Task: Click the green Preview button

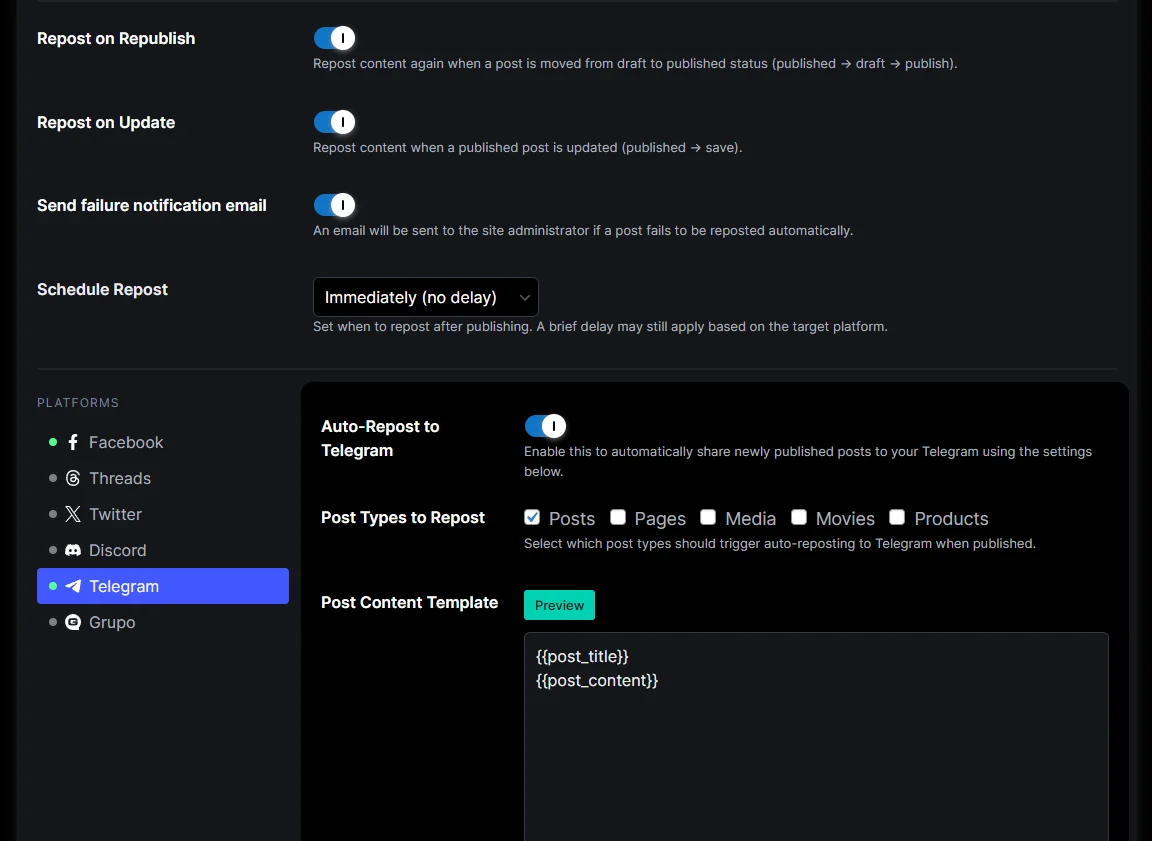Action: [559, 605]
